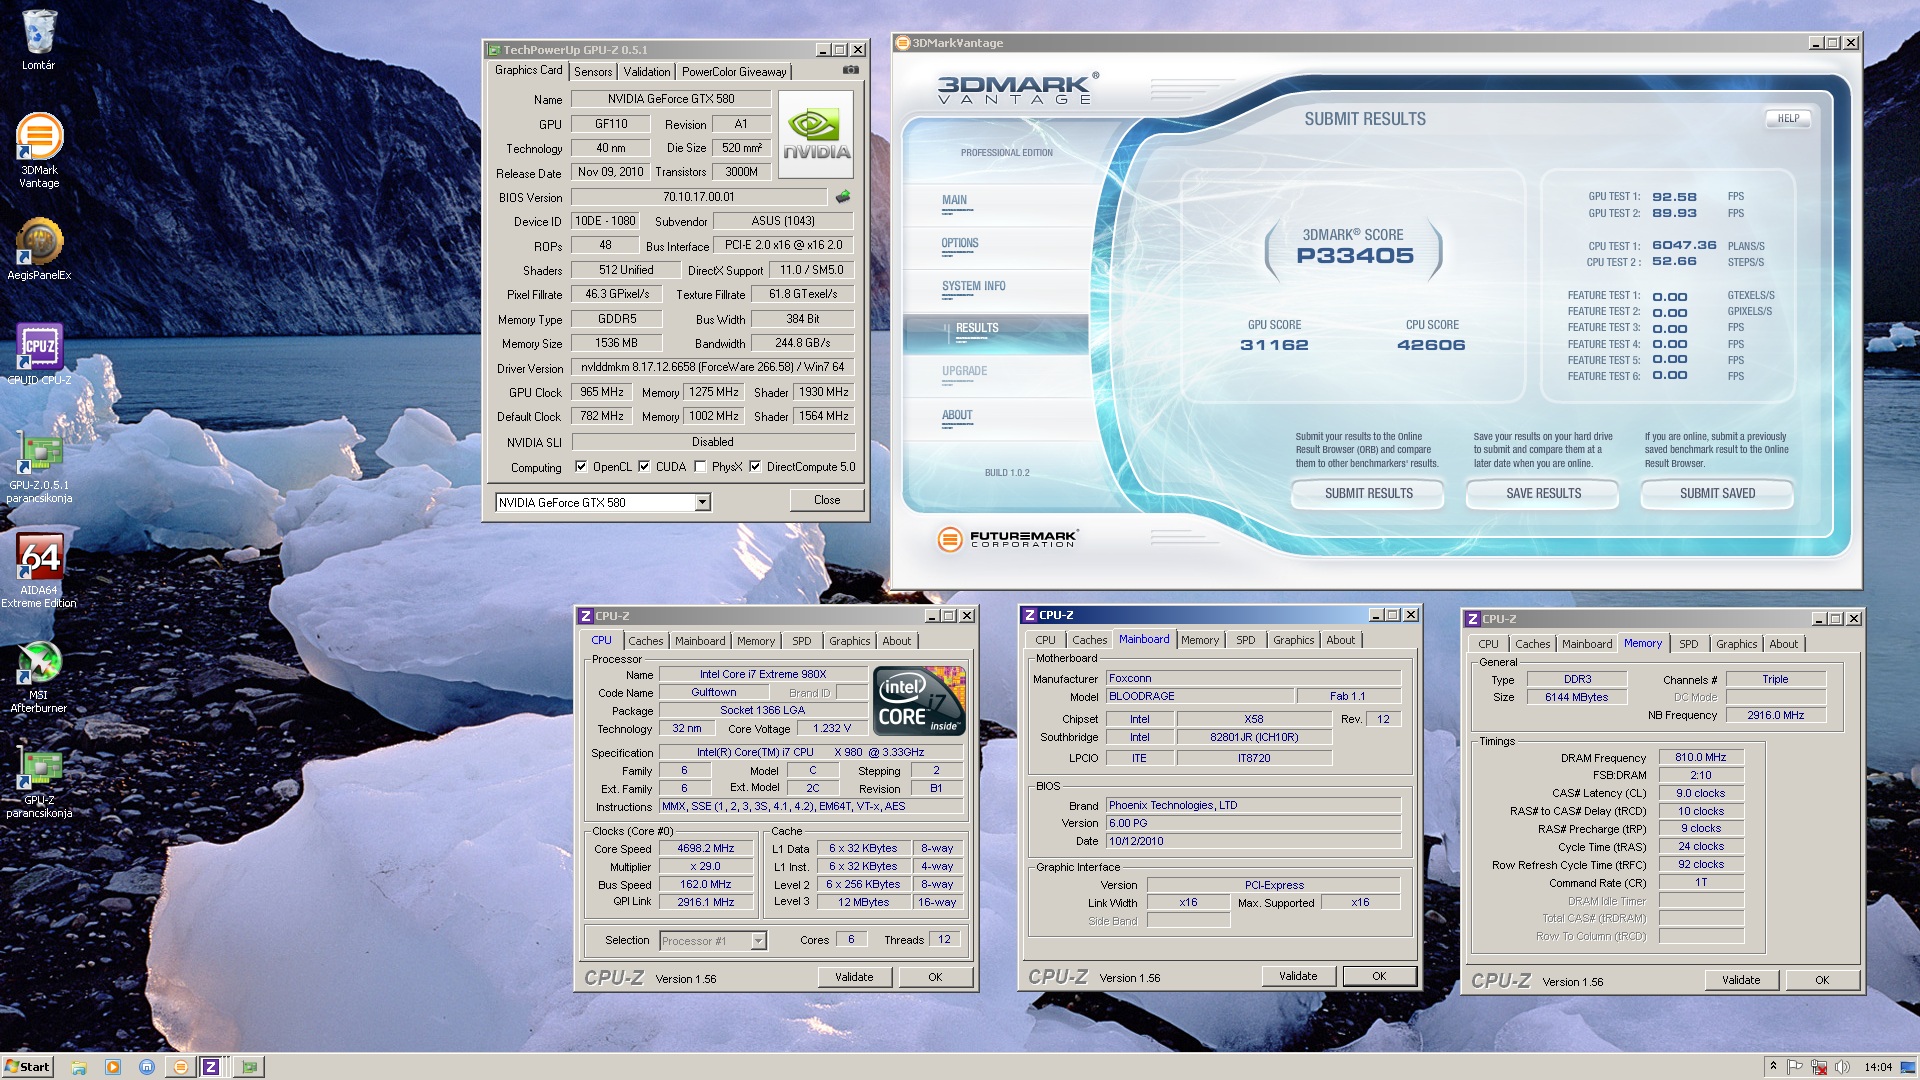
Task: Open About tab in the left CPU-Z window
Action: (x=896, y=641)
